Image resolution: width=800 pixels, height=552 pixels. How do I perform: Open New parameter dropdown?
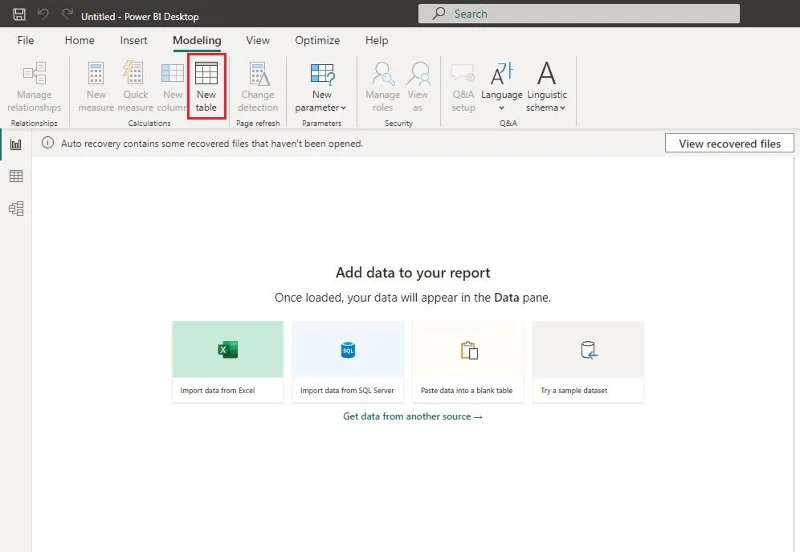(x=321, y=87)
